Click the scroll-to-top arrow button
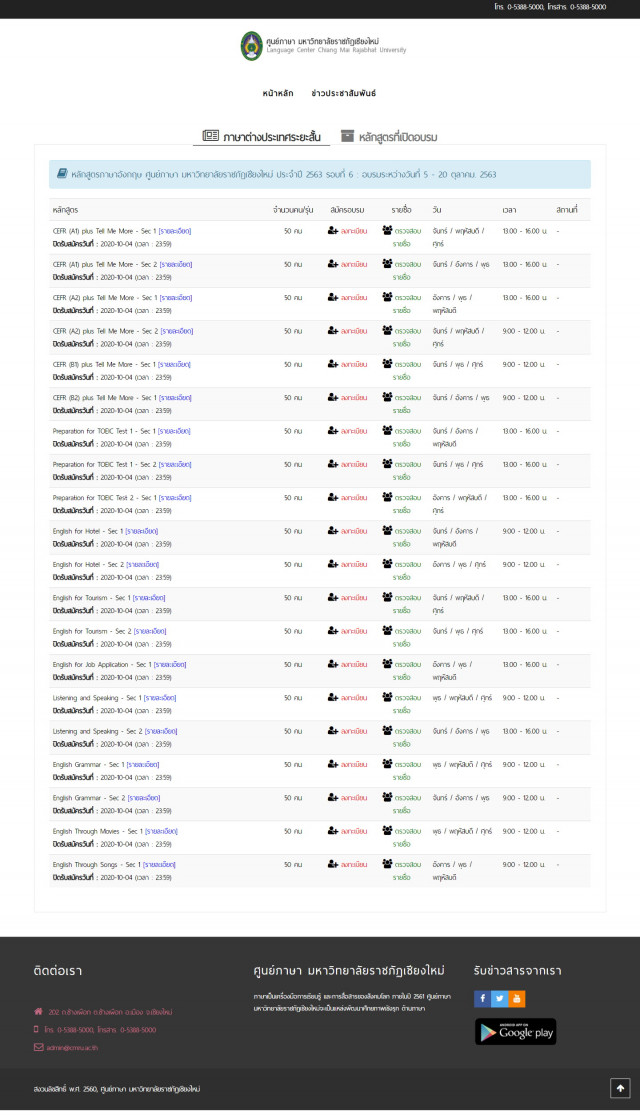The width and height of the screenshot is (640, 1115). (x=620, y=1089)
